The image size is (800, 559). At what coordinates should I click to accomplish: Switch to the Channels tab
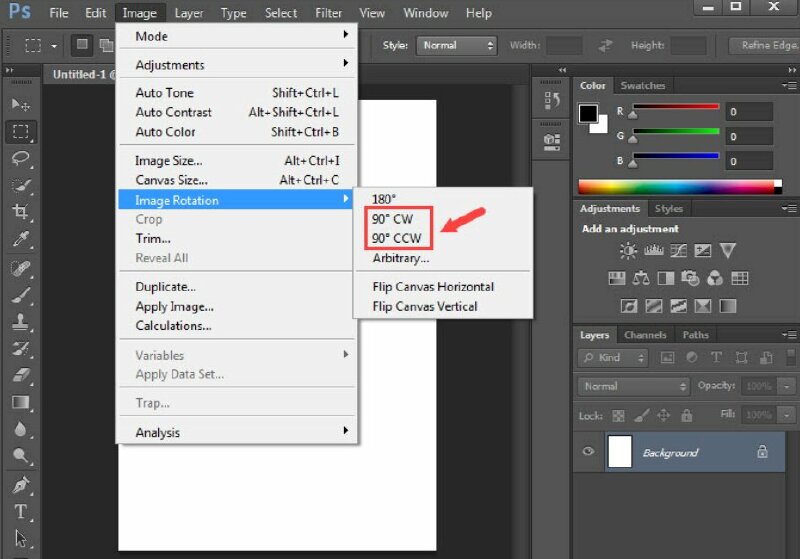645,335
